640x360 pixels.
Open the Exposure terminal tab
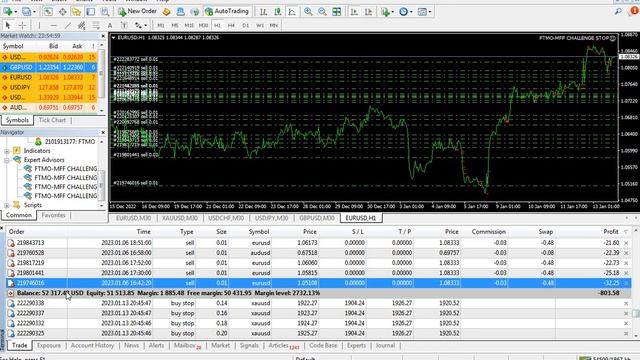pos(49,345)
